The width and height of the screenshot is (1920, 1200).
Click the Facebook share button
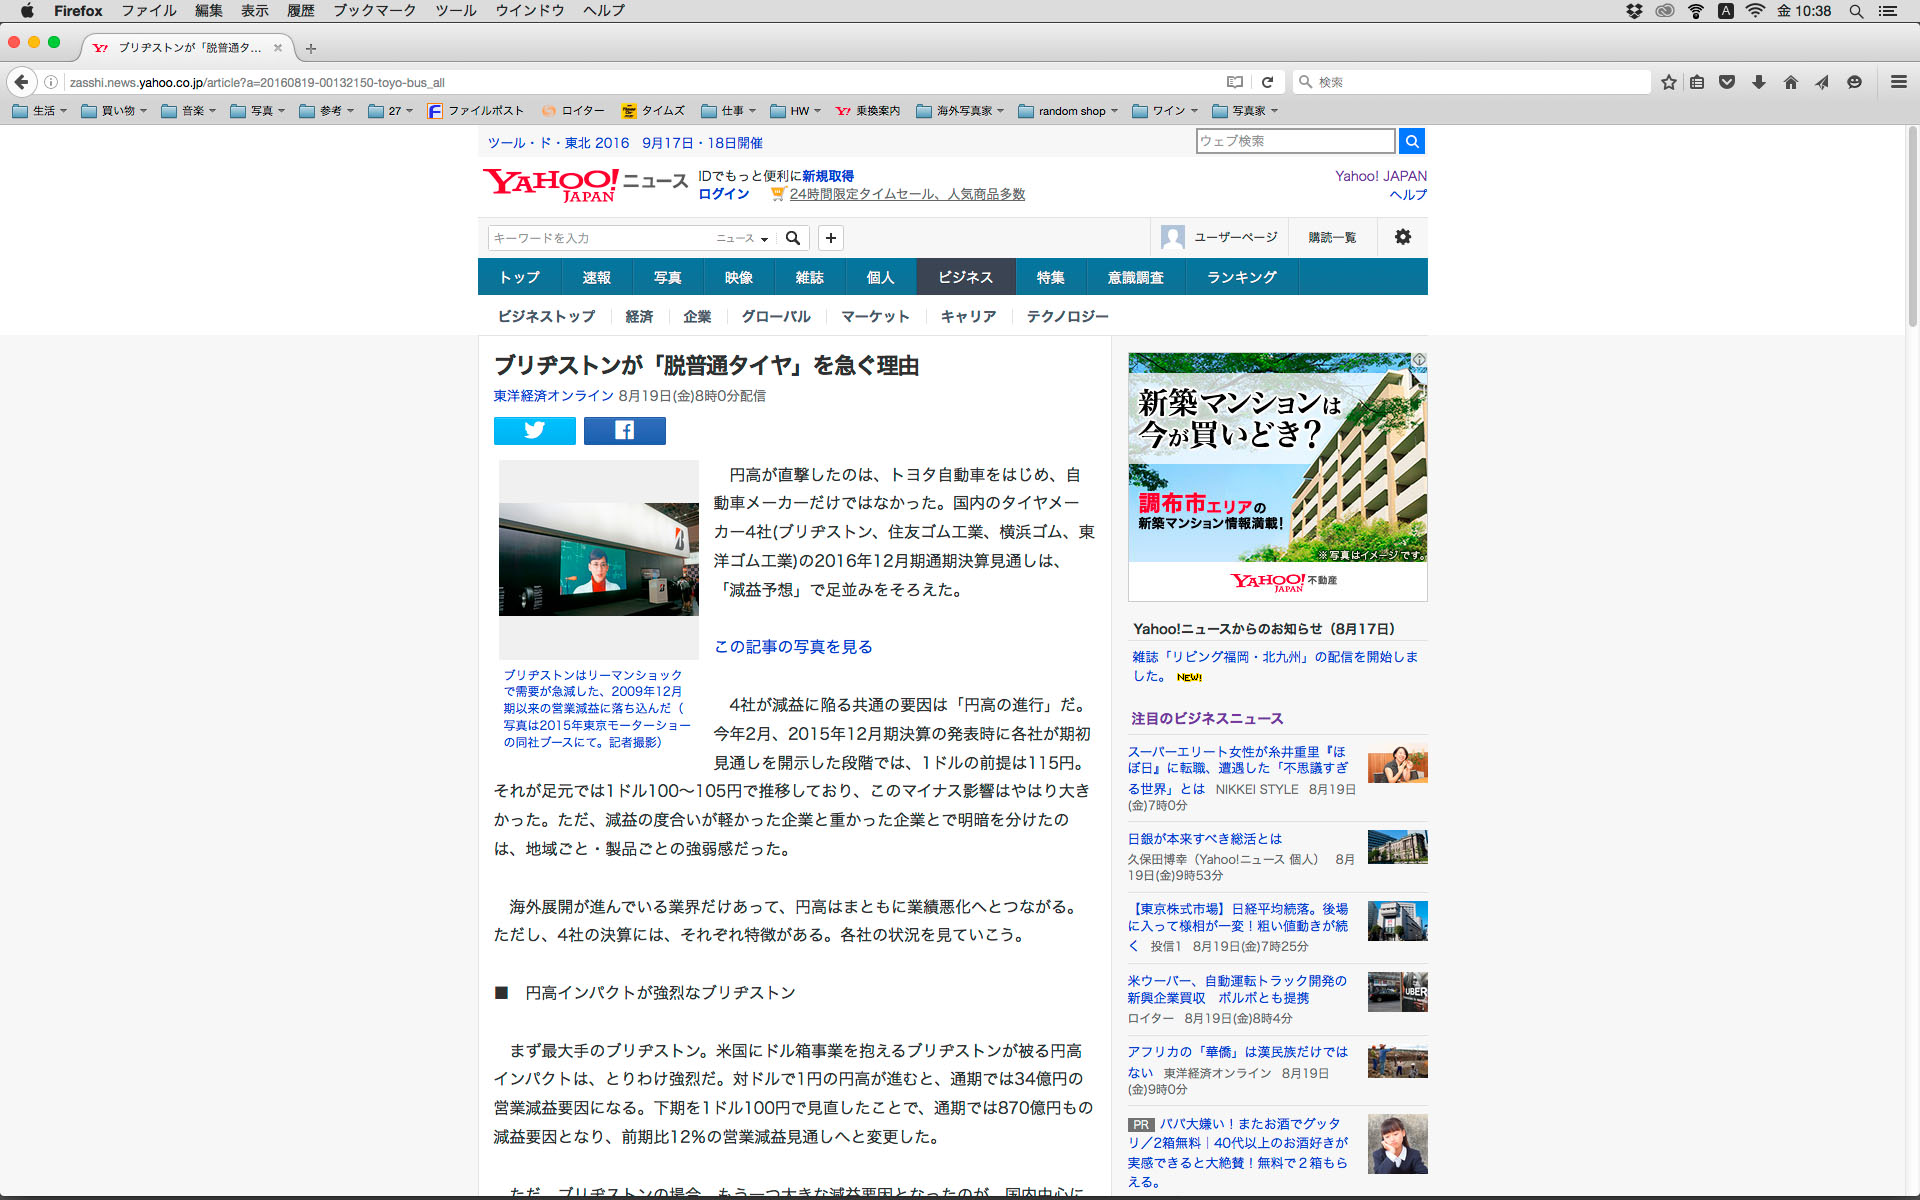point(624,430)
